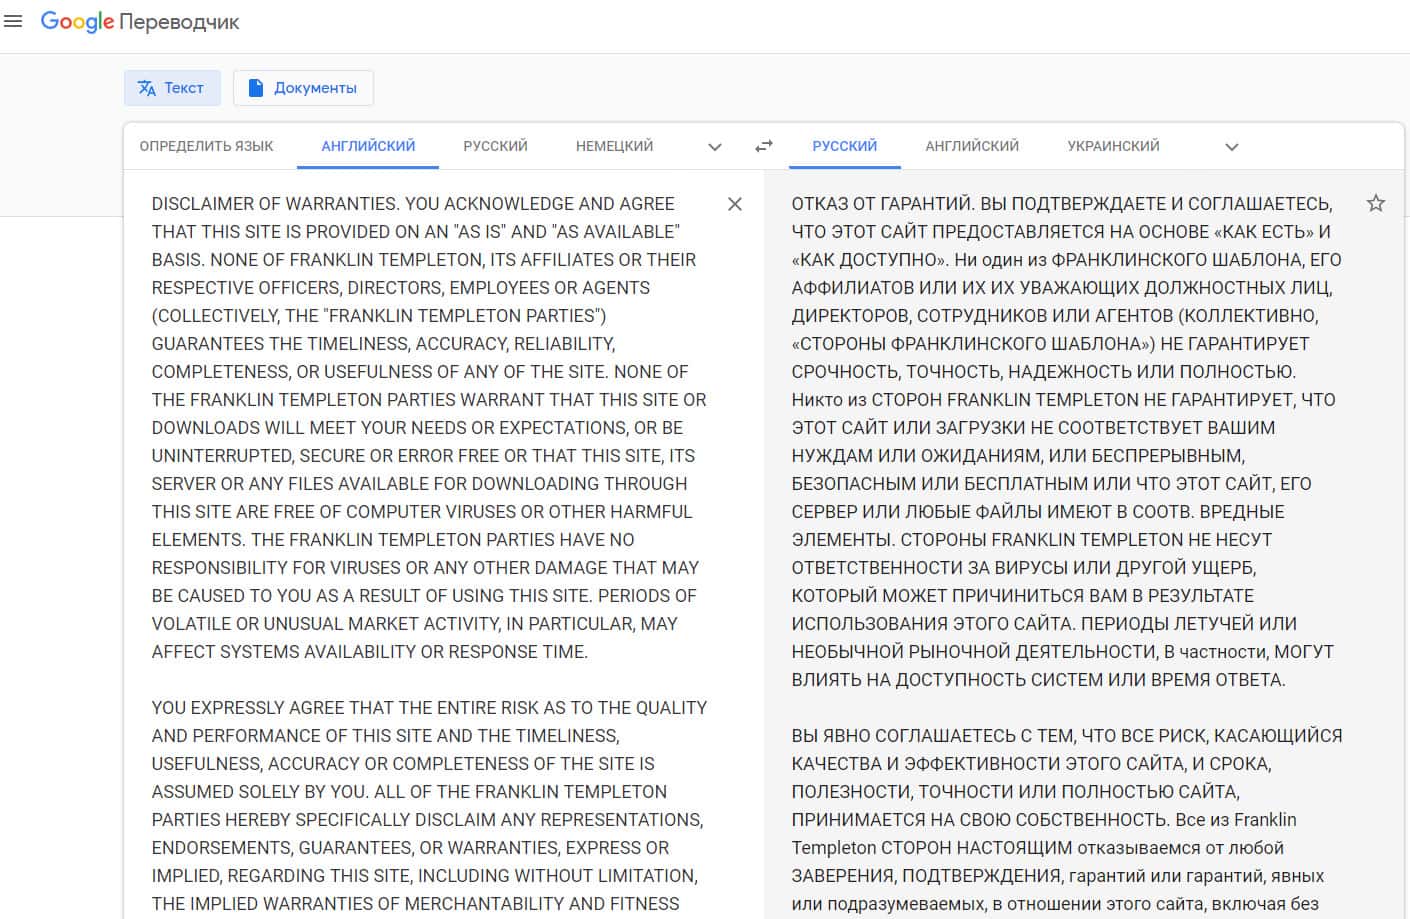
Task: Choose Немецкий as source language
Action: [x=614, y=146]
